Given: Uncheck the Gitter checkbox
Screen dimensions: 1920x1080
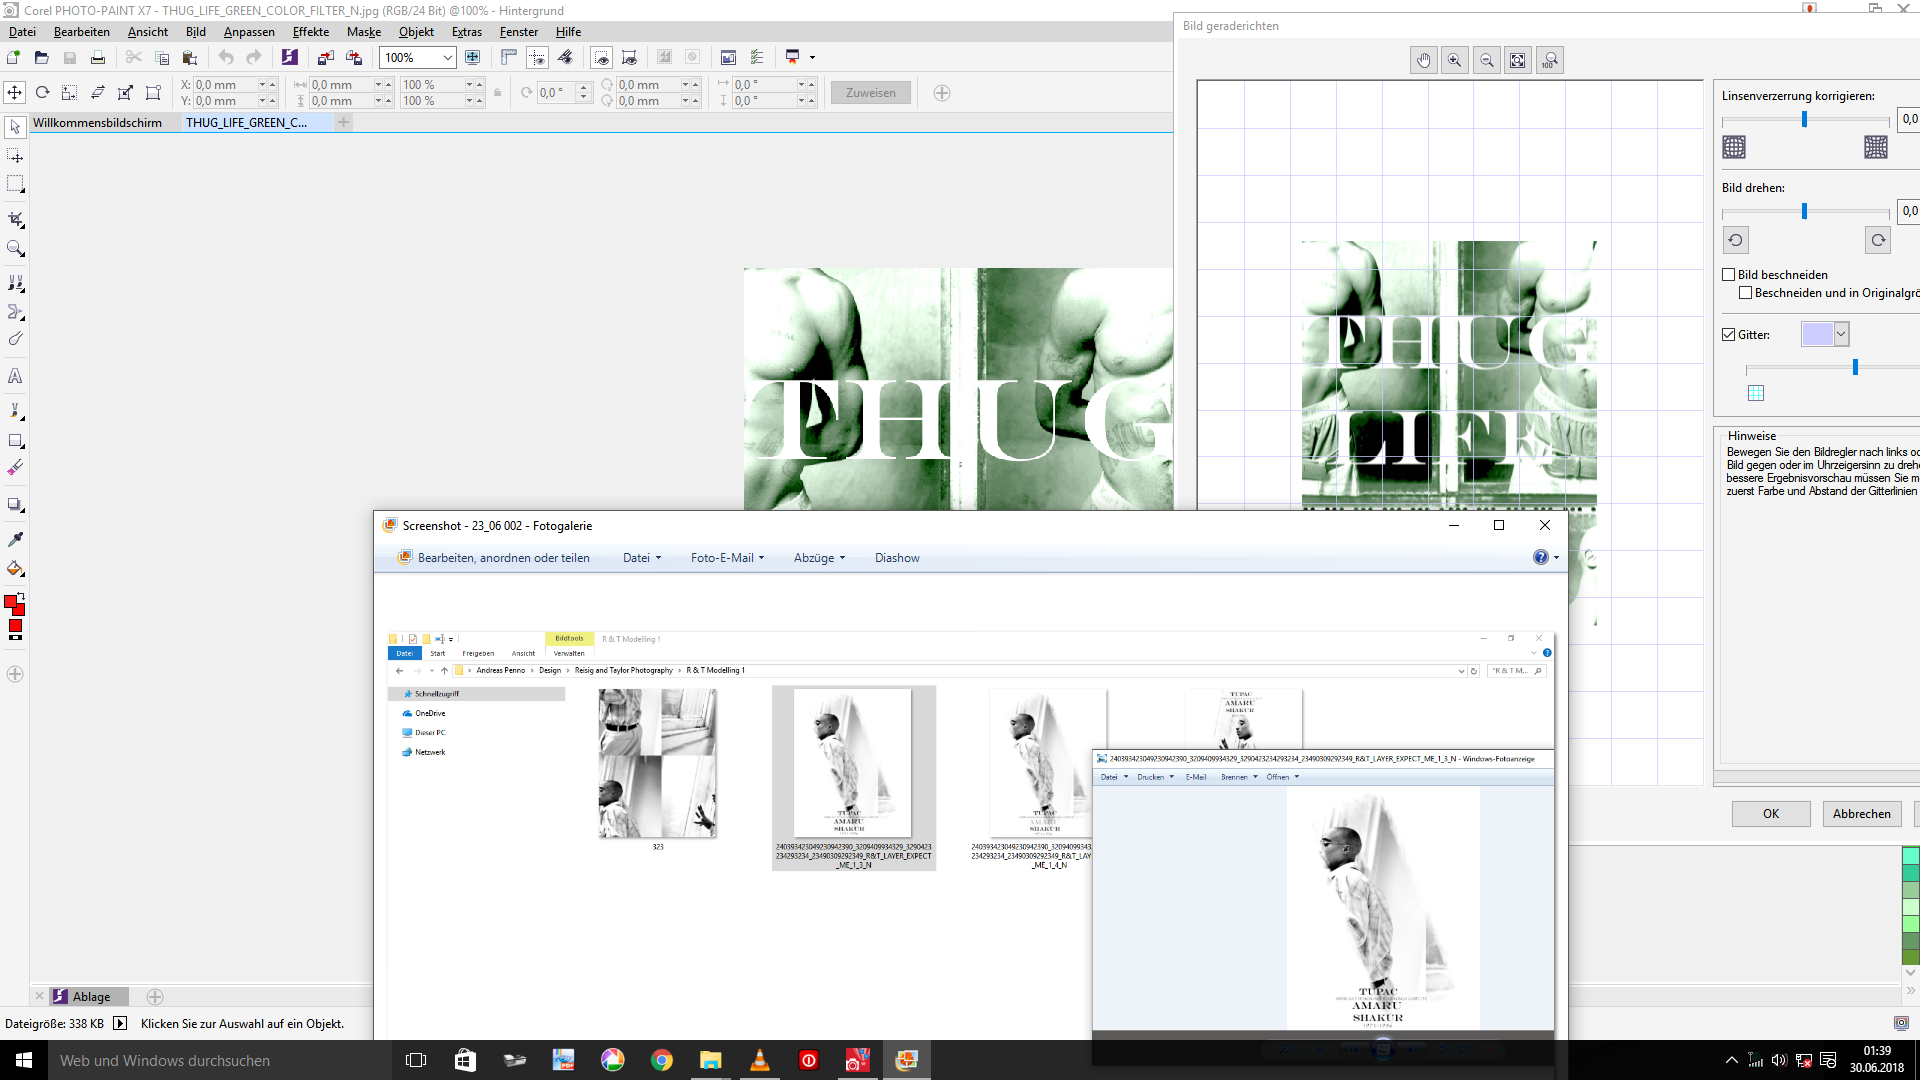Looking at the screenshot, I should pyautogui.click(x=1729, y=335).
